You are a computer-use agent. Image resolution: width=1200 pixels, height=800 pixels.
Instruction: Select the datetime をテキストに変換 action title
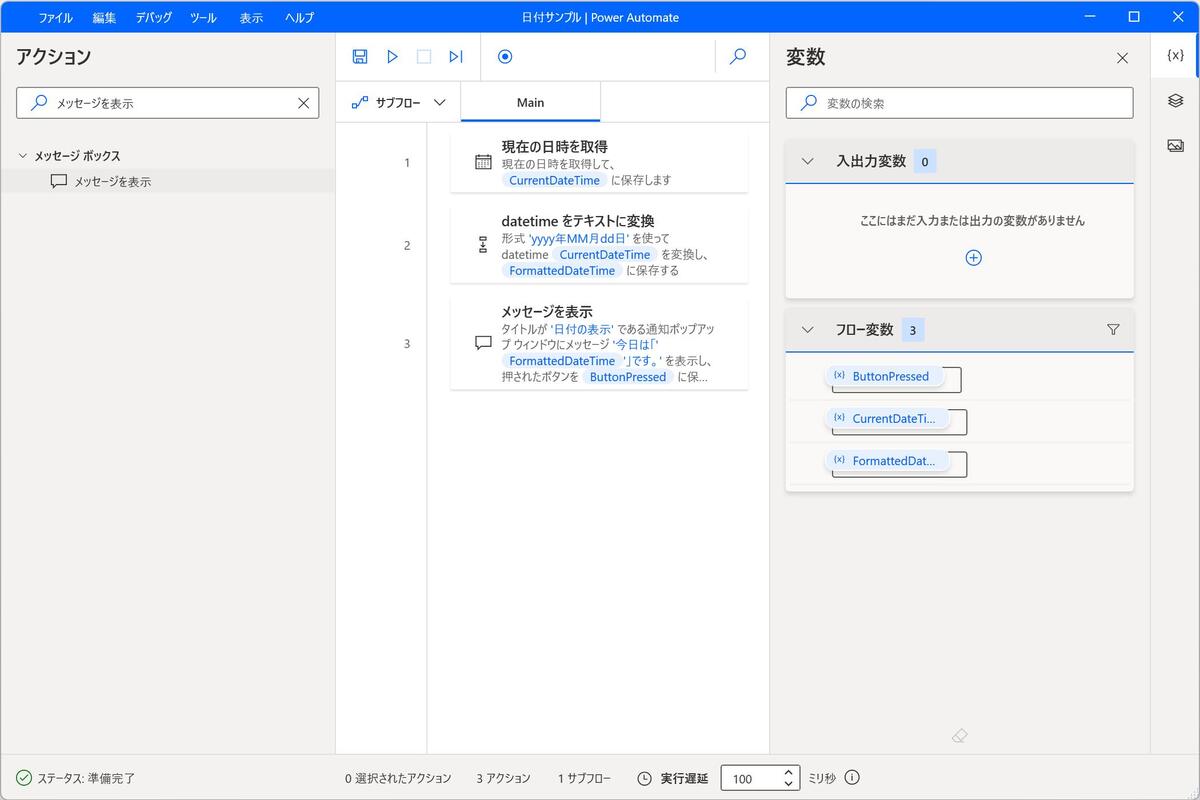click(x=578, y=221)
